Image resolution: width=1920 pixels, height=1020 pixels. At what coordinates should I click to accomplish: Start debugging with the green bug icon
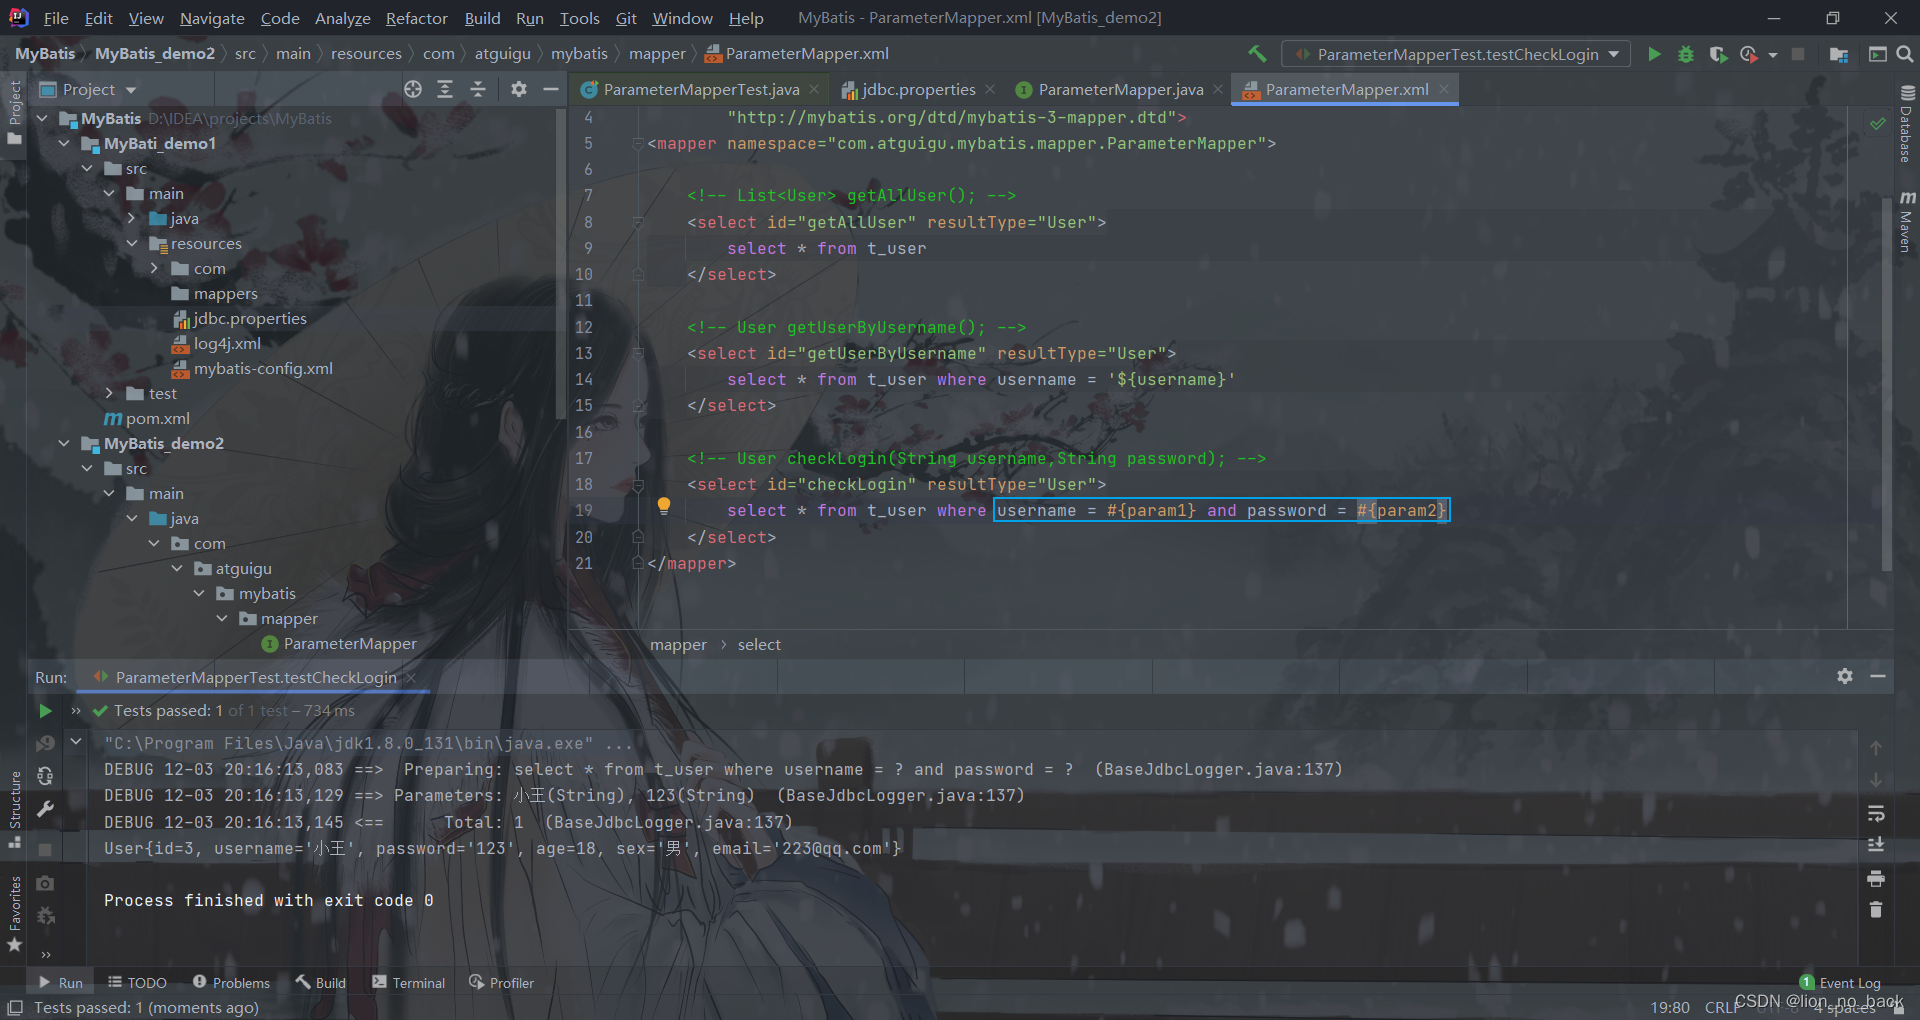[1686, 54]
